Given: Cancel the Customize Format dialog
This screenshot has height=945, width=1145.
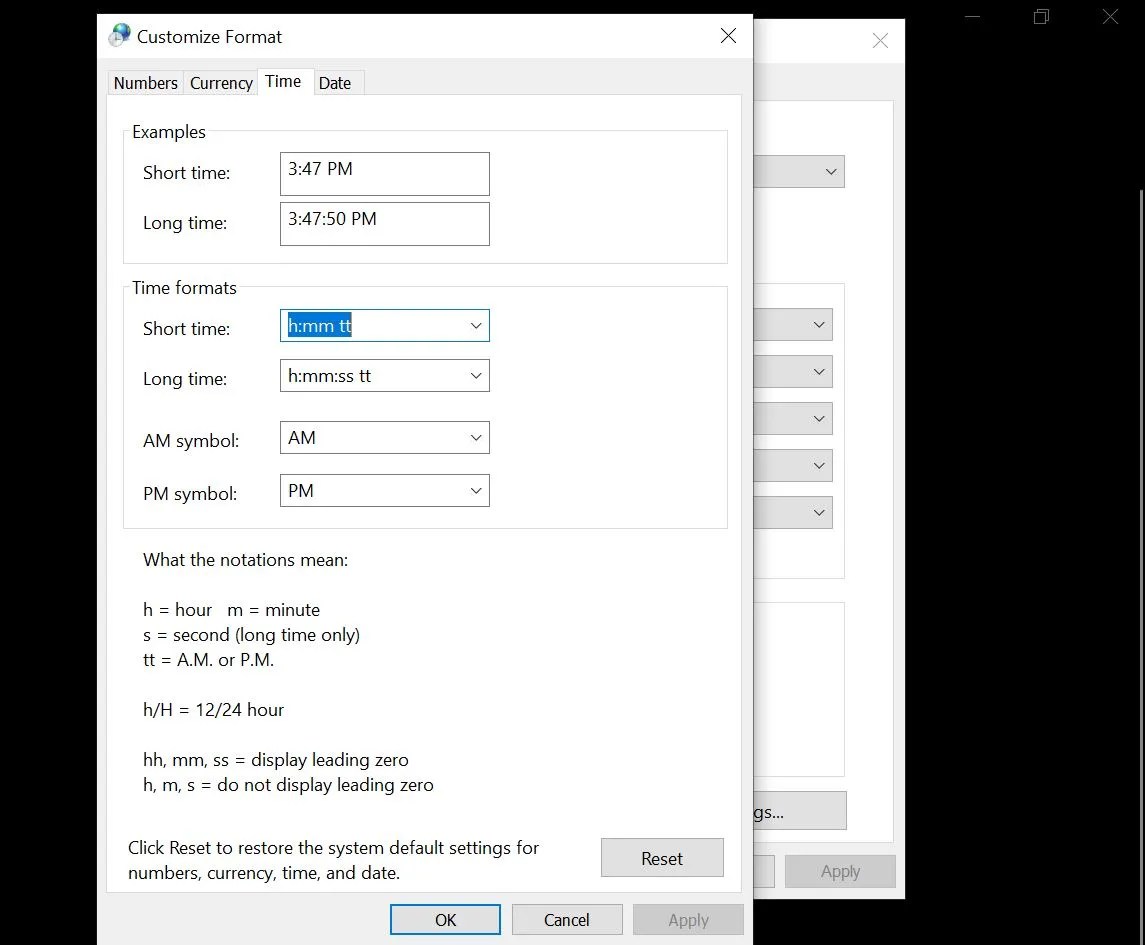Looking at the screenshot, I should (567, 919).
